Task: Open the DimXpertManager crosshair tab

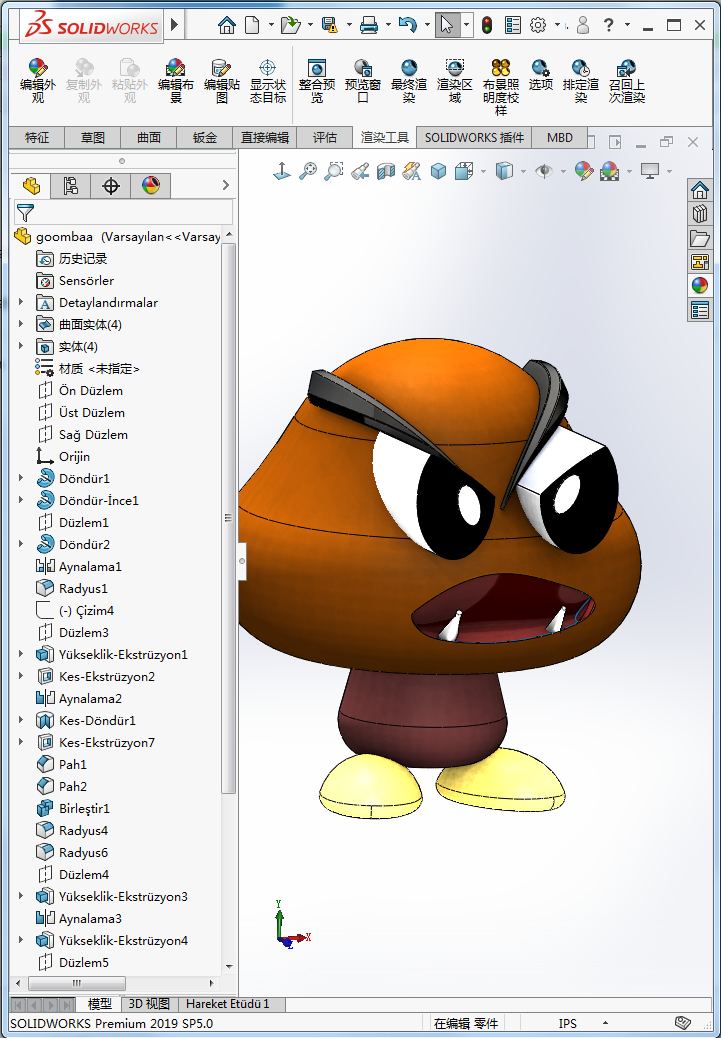Action: 111,186
